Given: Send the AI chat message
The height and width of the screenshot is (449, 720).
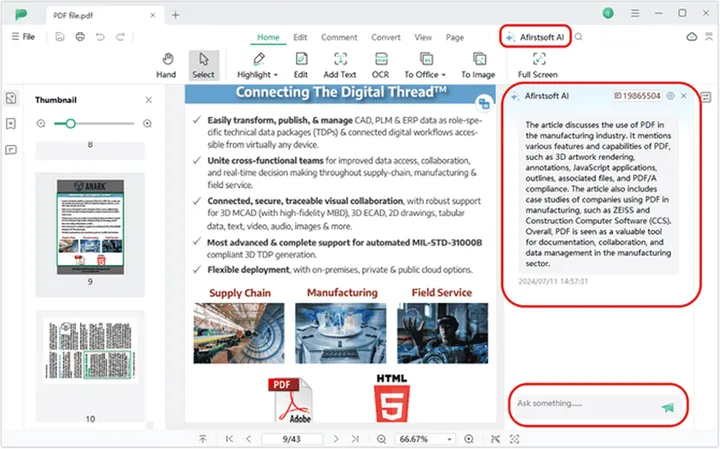Looking at the screenshot, I should click(x=667, y=407).
